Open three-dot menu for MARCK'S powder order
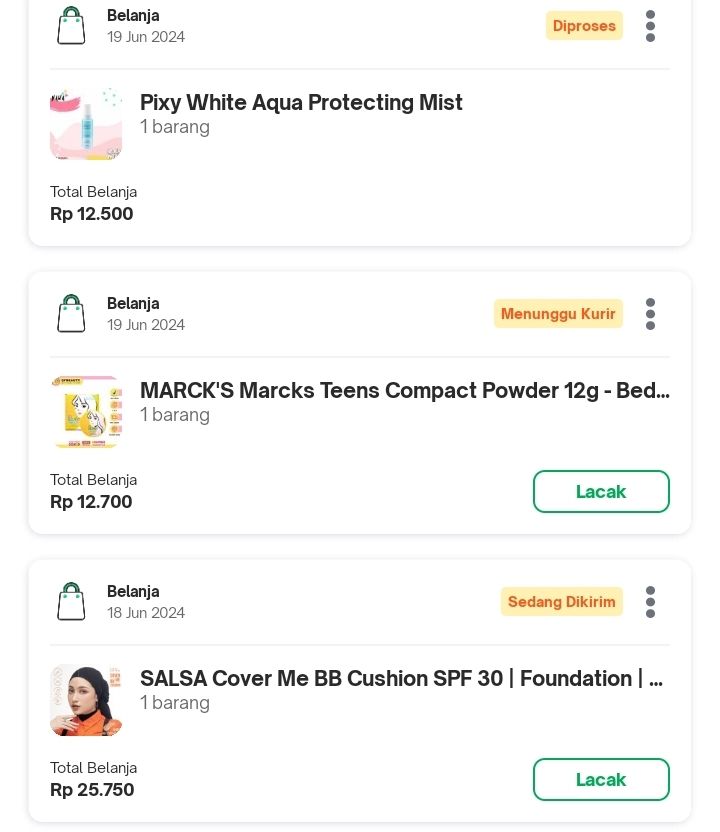This screenshot has height=832, width=720. point(650,314)
